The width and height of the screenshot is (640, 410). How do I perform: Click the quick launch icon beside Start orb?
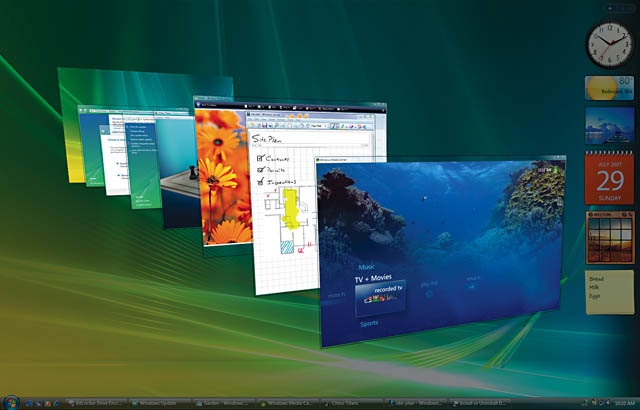29,403
